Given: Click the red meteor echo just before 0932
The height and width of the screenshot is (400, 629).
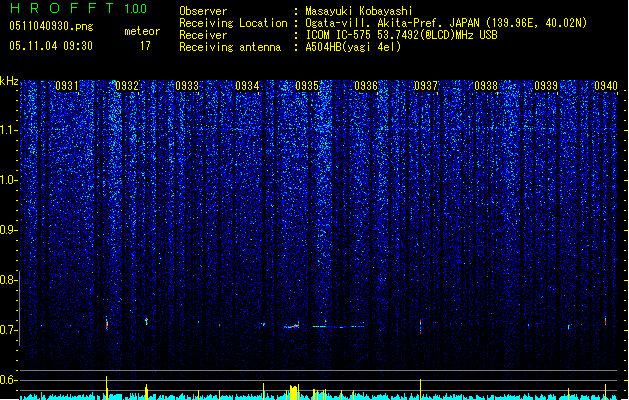Looking at the screenshot, I should click(107, 323).
